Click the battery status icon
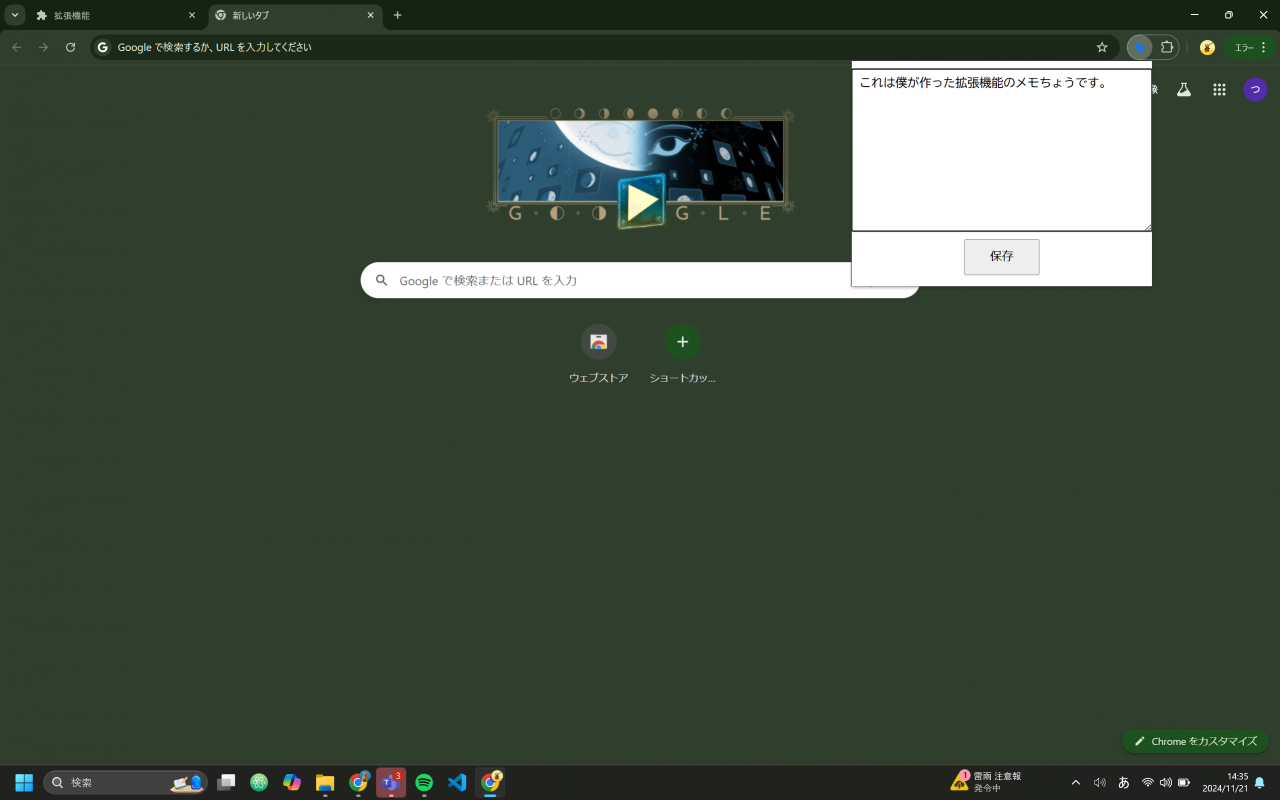The width and height of the screenshot is (1280, 800). point(1184,782)
